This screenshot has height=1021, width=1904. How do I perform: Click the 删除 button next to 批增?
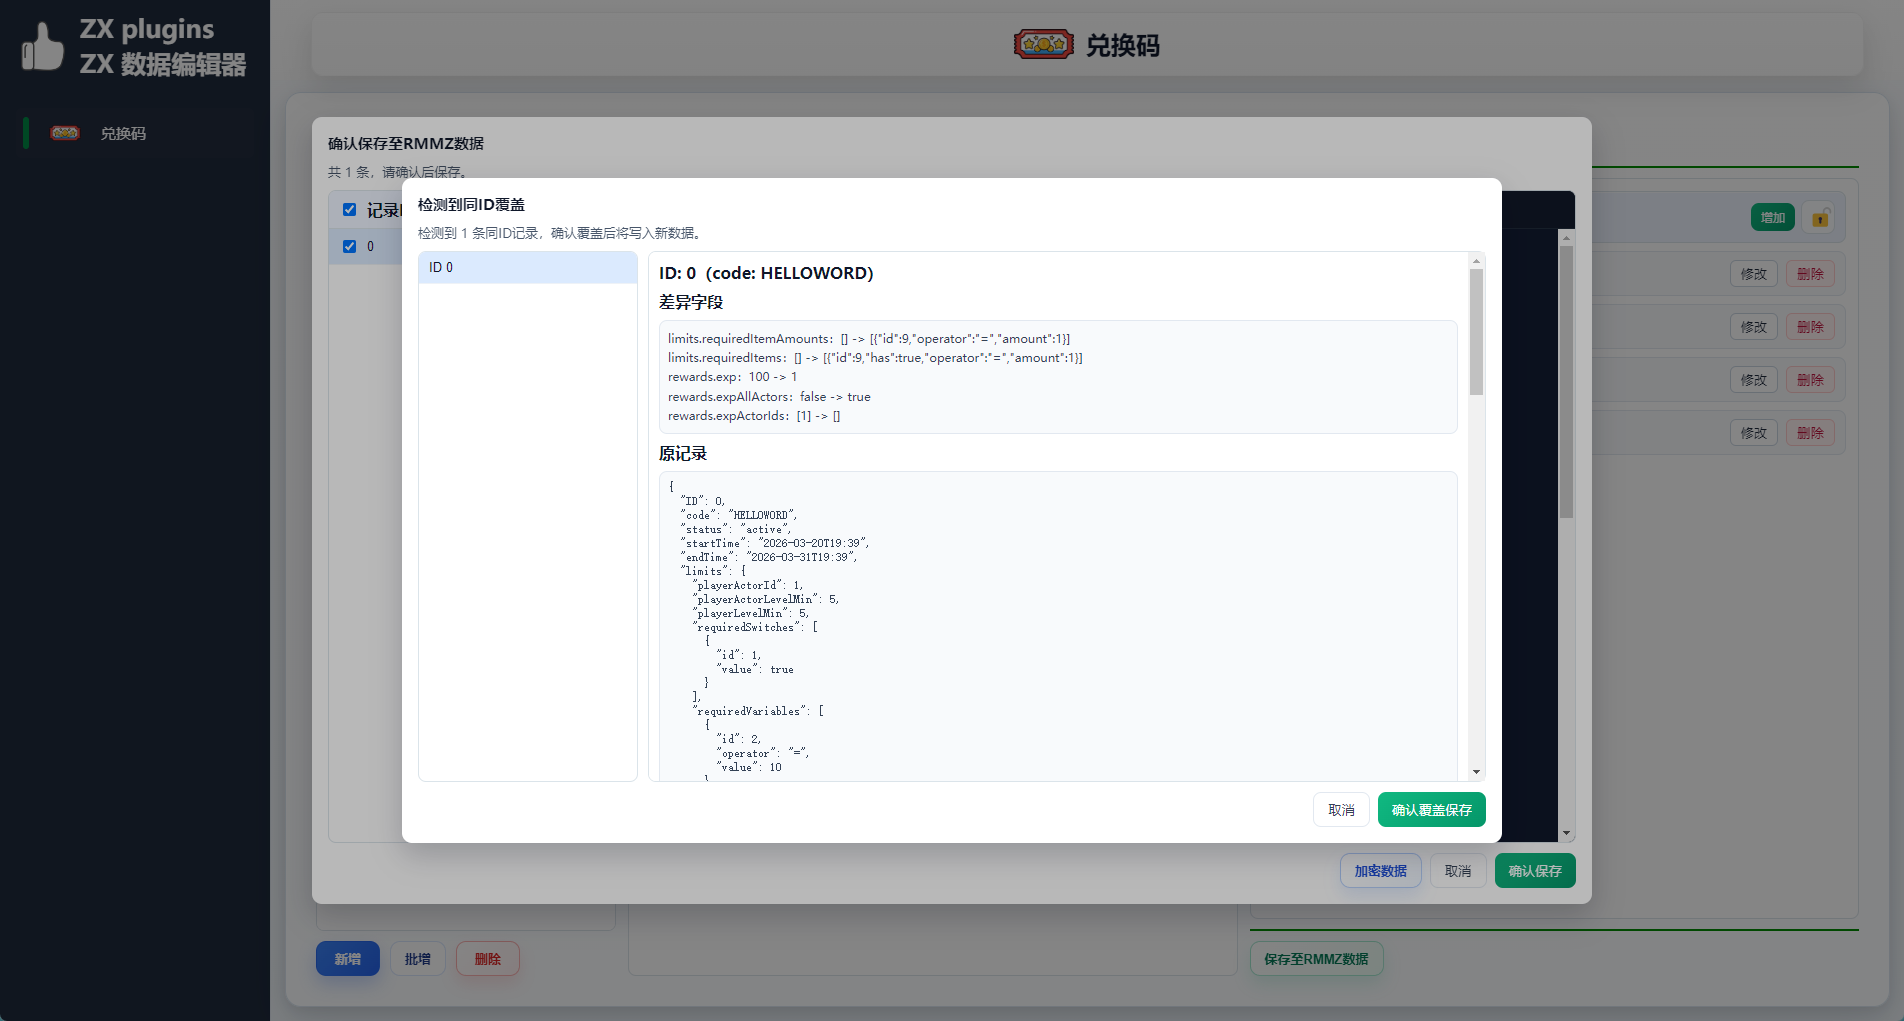point(488,959)
